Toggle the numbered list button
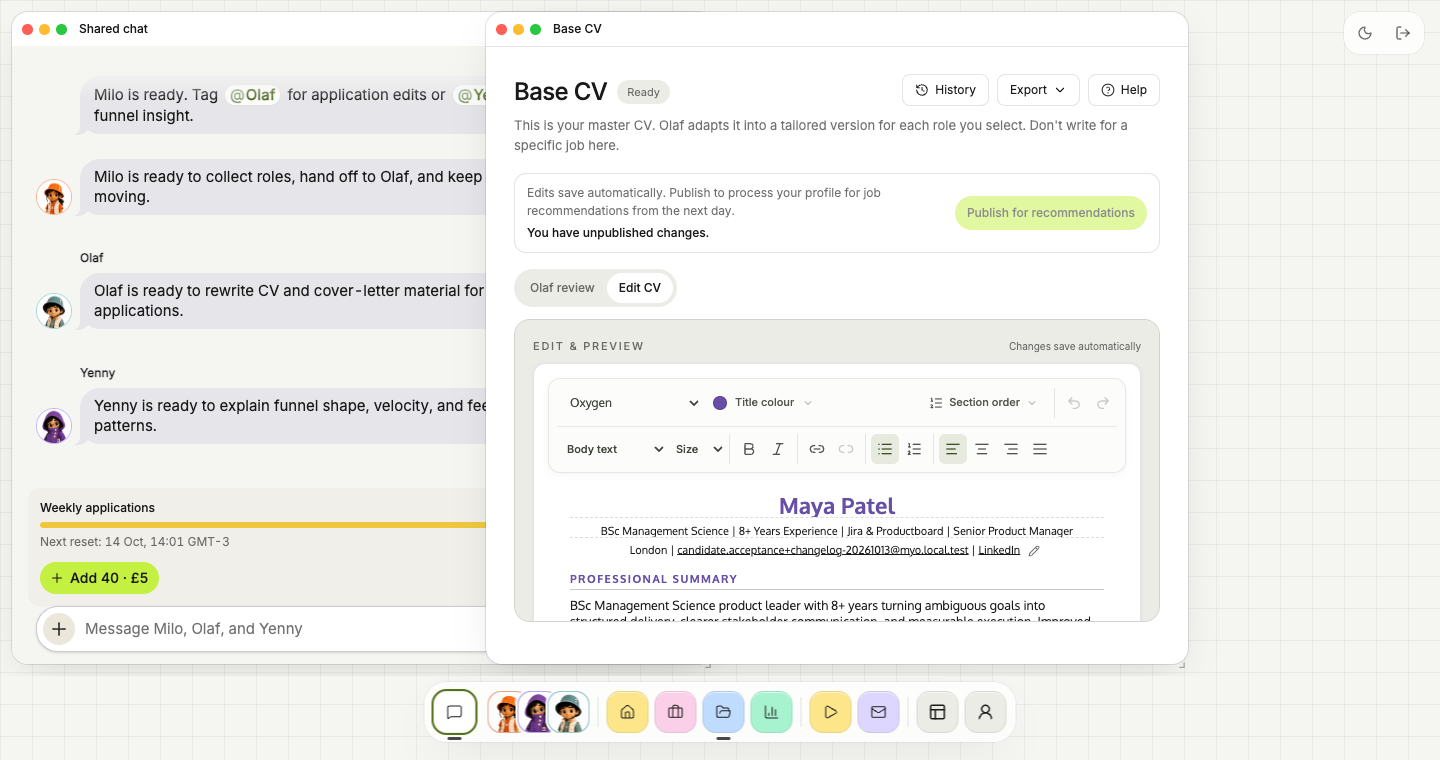This screenshot has height=760, width=1440. [x=914, y=449]
